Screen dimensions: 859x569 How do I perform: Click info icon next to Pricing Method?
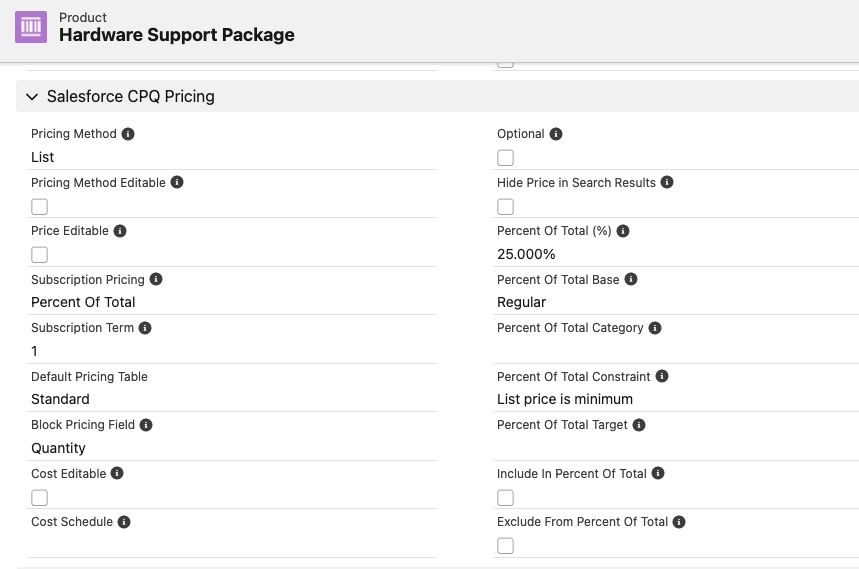pos(128,134)
